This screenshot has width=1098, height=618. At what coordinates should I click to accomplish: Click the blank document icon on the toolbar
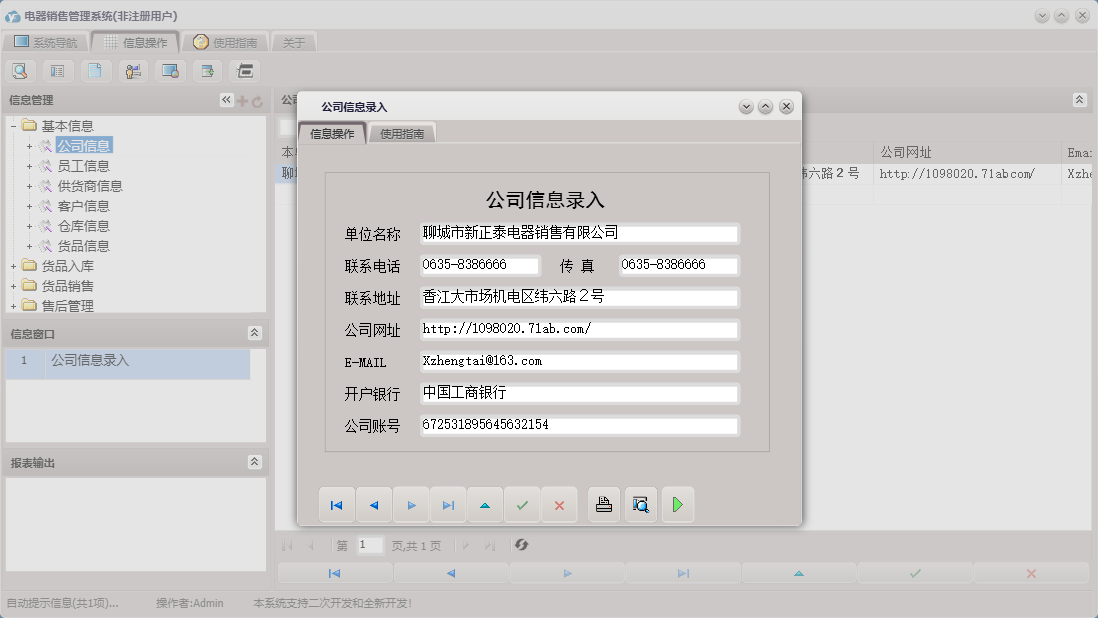click(x=95, y=71)
